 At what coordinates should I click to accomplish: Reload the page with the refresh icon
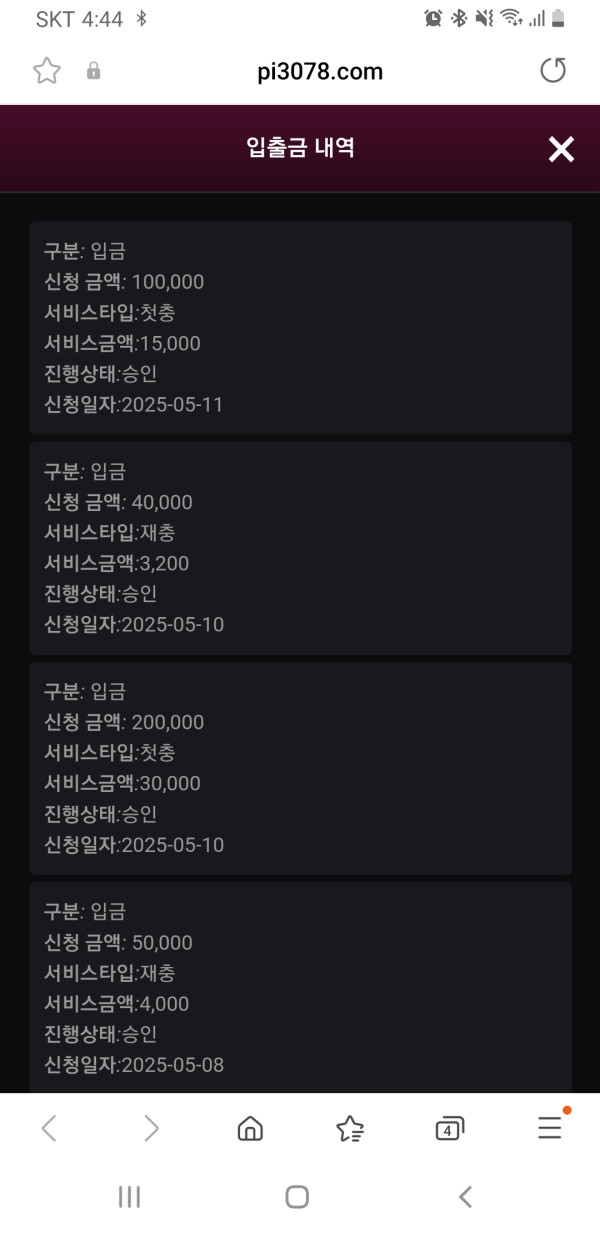(552, 70)
